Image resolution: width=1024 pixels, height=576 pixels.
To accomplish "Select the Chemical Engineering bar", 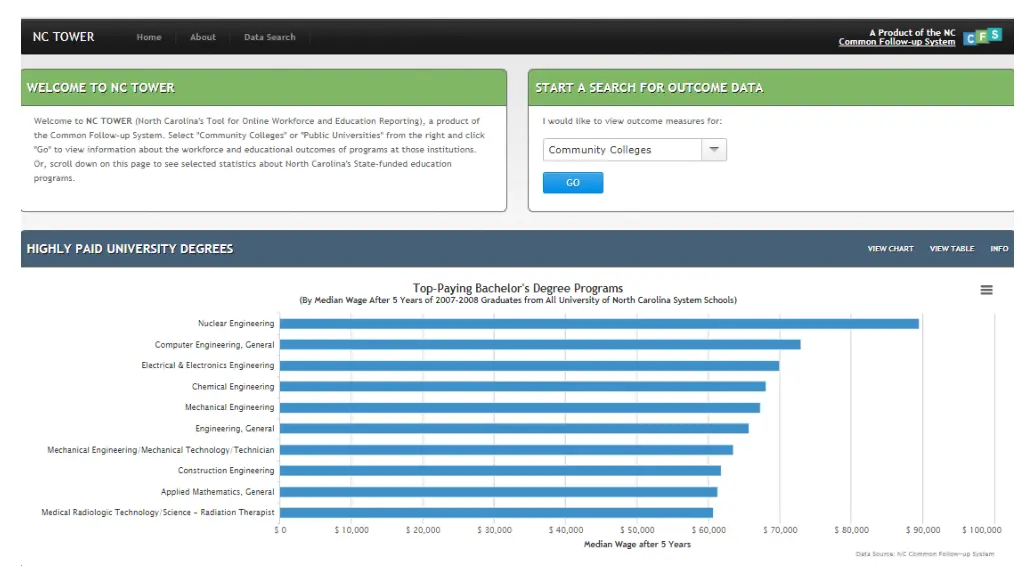I will tap(522, 387).
